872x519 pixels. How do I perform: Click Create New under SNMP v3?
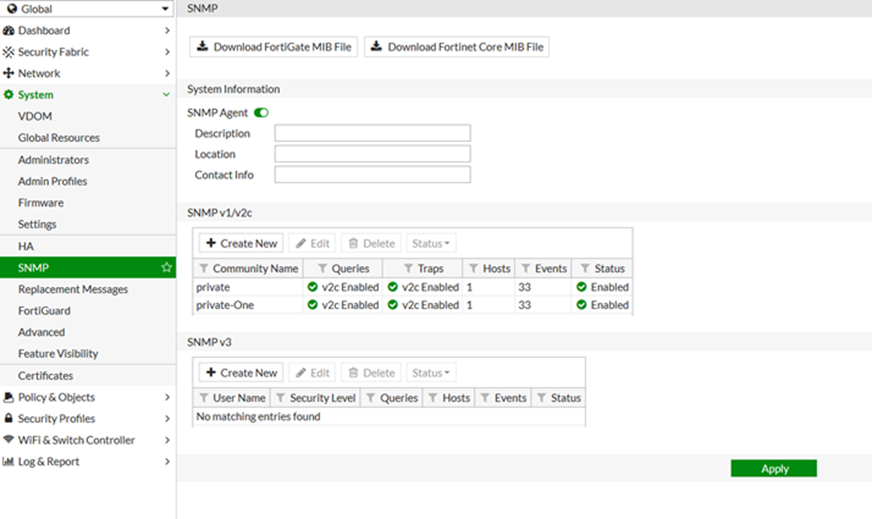point(240,373)
